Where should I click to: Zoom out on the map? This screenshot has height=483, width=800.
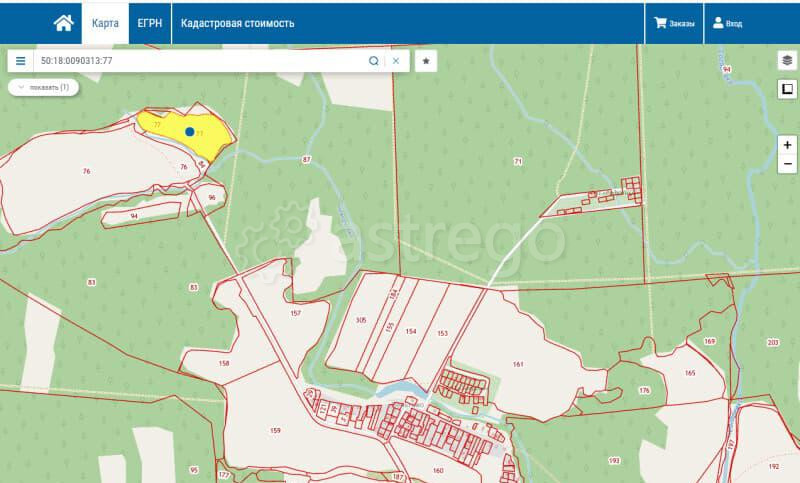(x=787, y=163)
